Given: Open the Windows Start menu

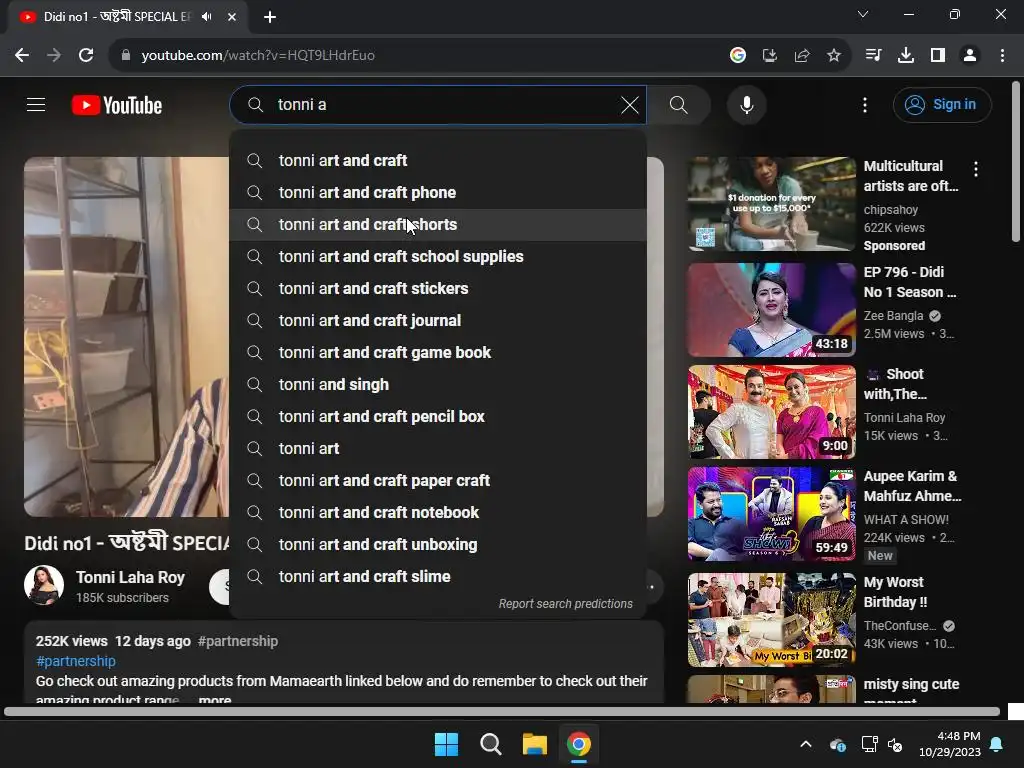Looking at the screenshot, I should pyautogui.click(x=447, y=744).
